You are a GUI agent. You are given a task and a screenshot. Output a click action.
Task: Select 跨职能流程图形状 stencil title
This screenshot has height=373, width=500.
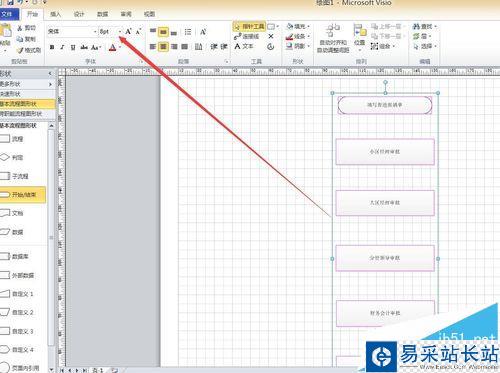(27, 114)
